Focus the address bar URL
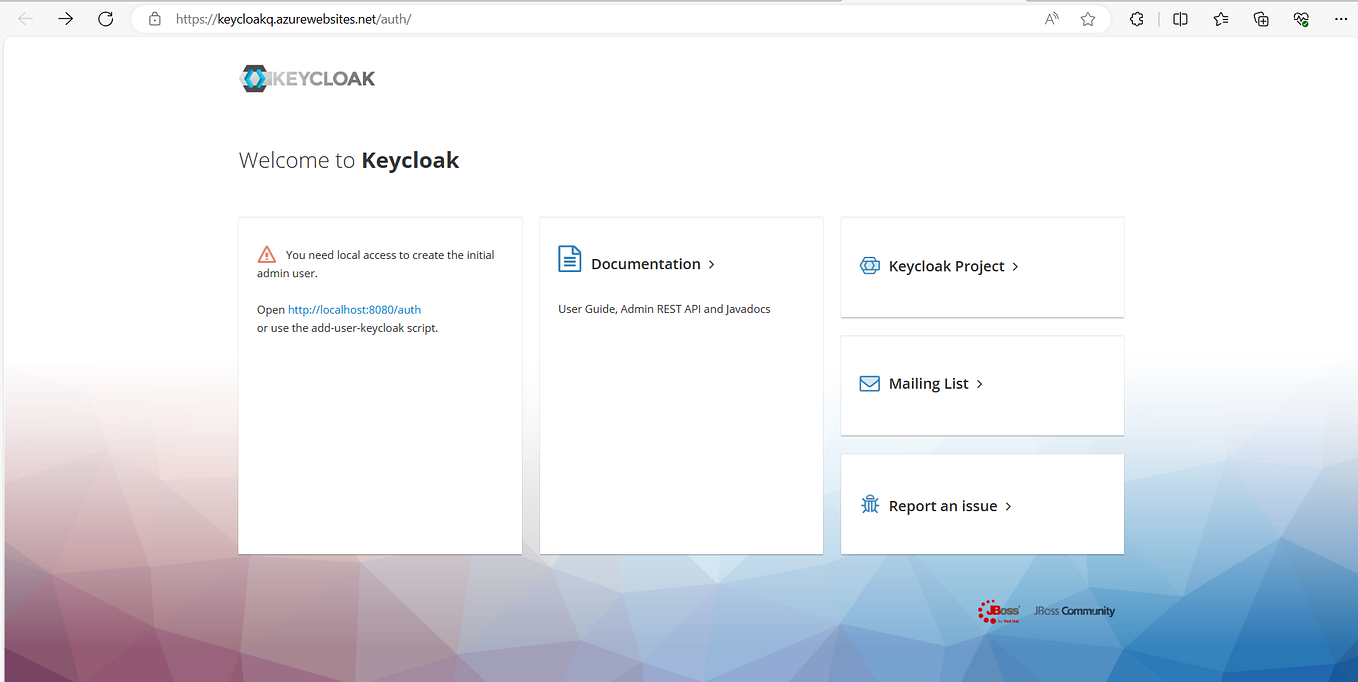 (x=293, y=19)
